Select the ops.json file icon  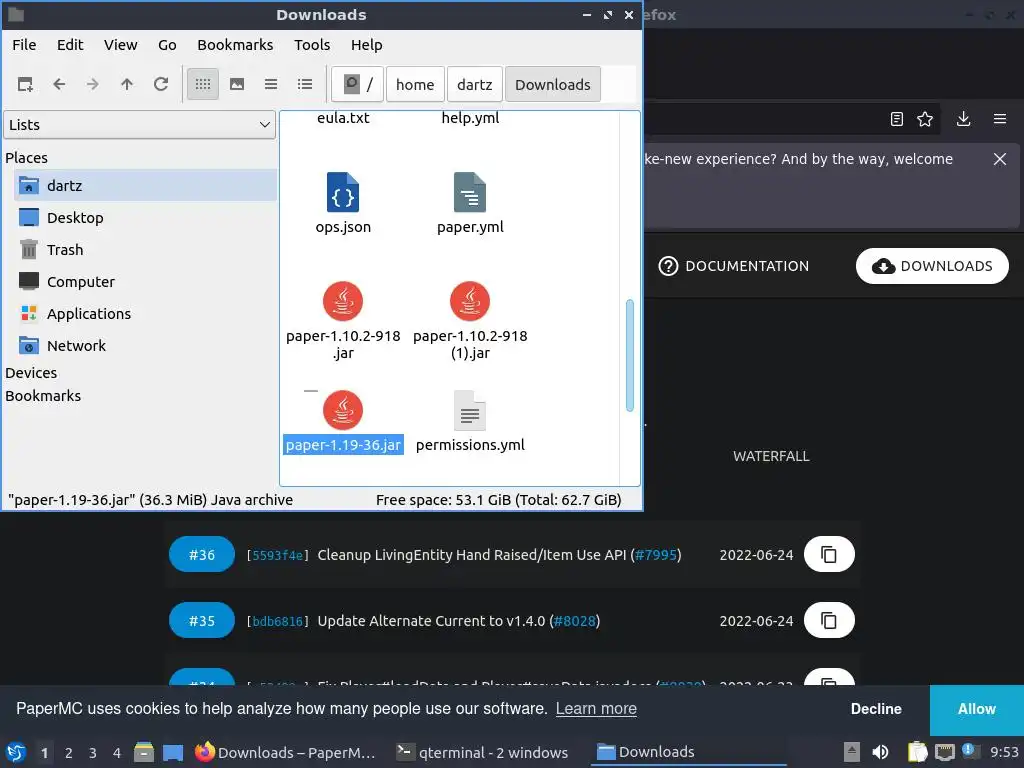[343, 192]
